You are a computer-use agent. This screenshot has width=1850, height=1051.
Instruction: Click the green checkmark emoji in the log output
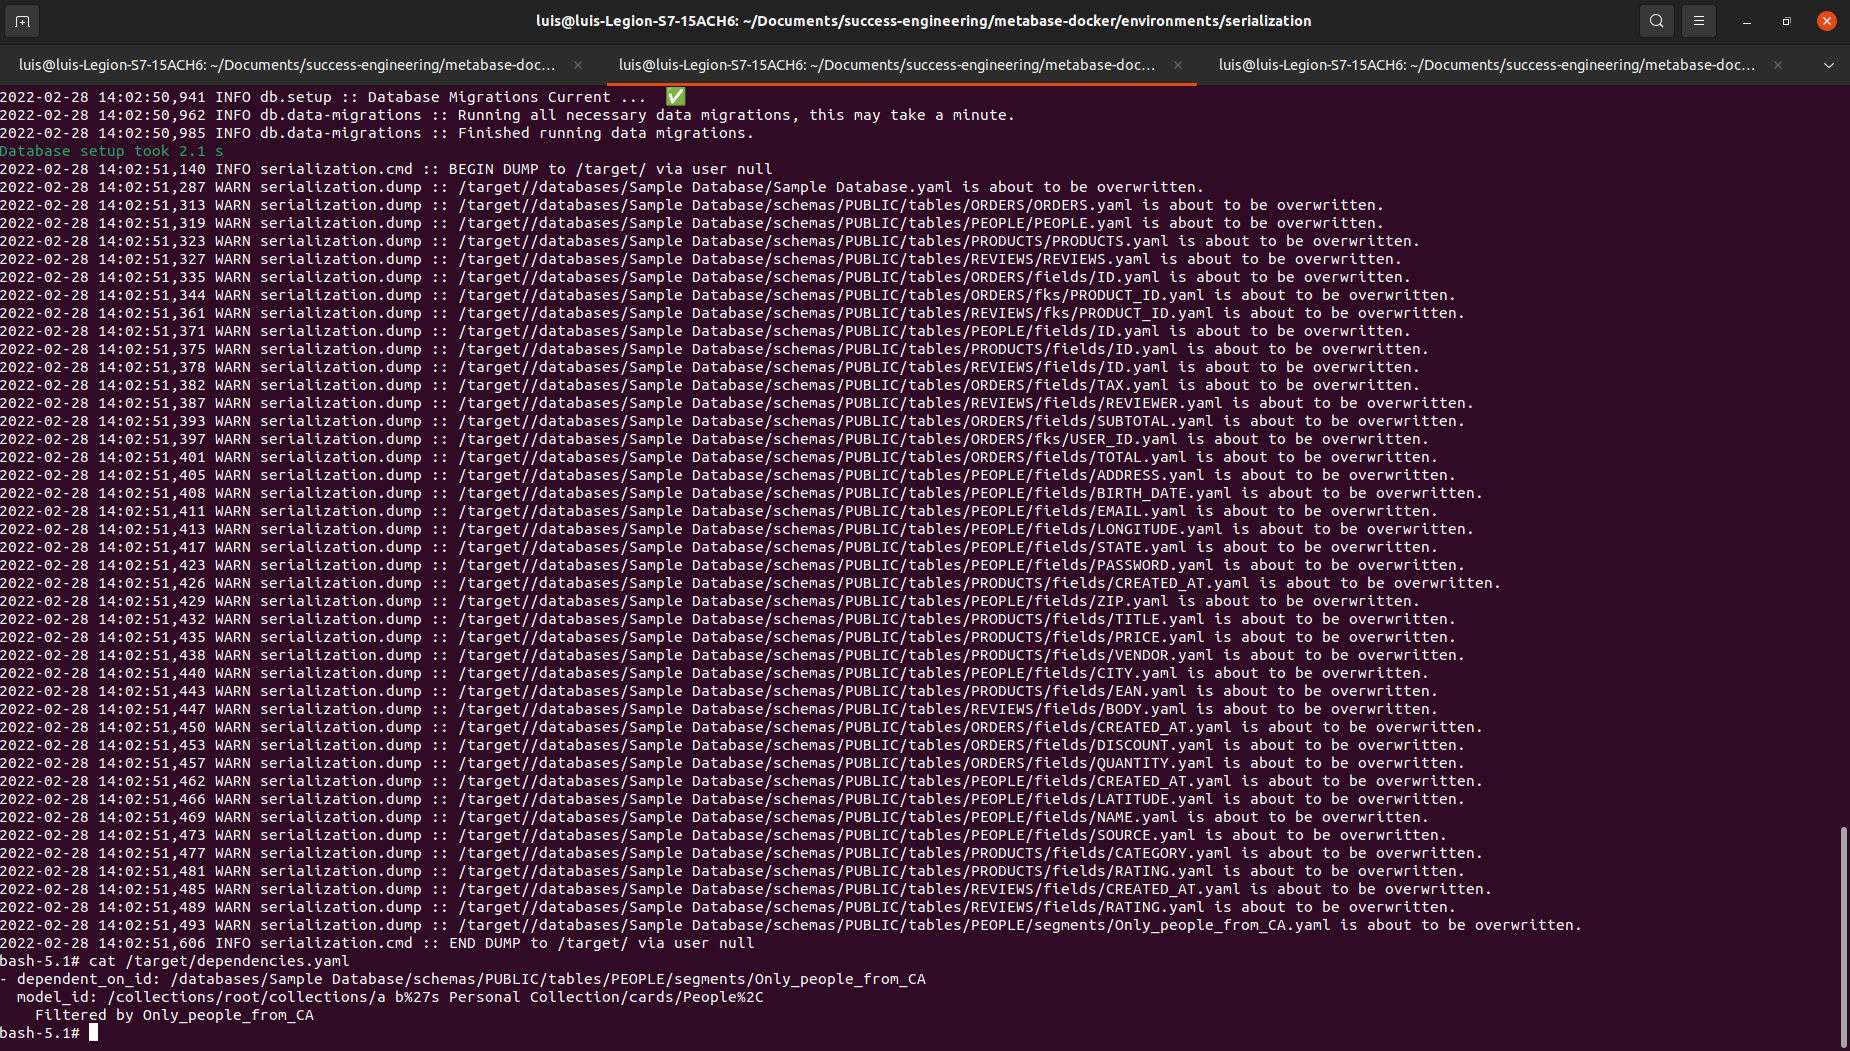click(675, 96)
